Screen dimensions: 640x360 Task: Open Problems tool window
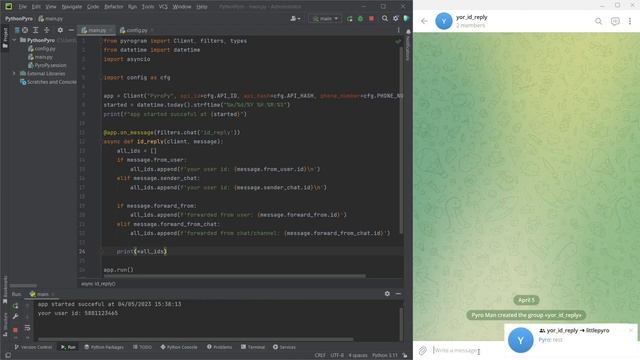[219, 347]
